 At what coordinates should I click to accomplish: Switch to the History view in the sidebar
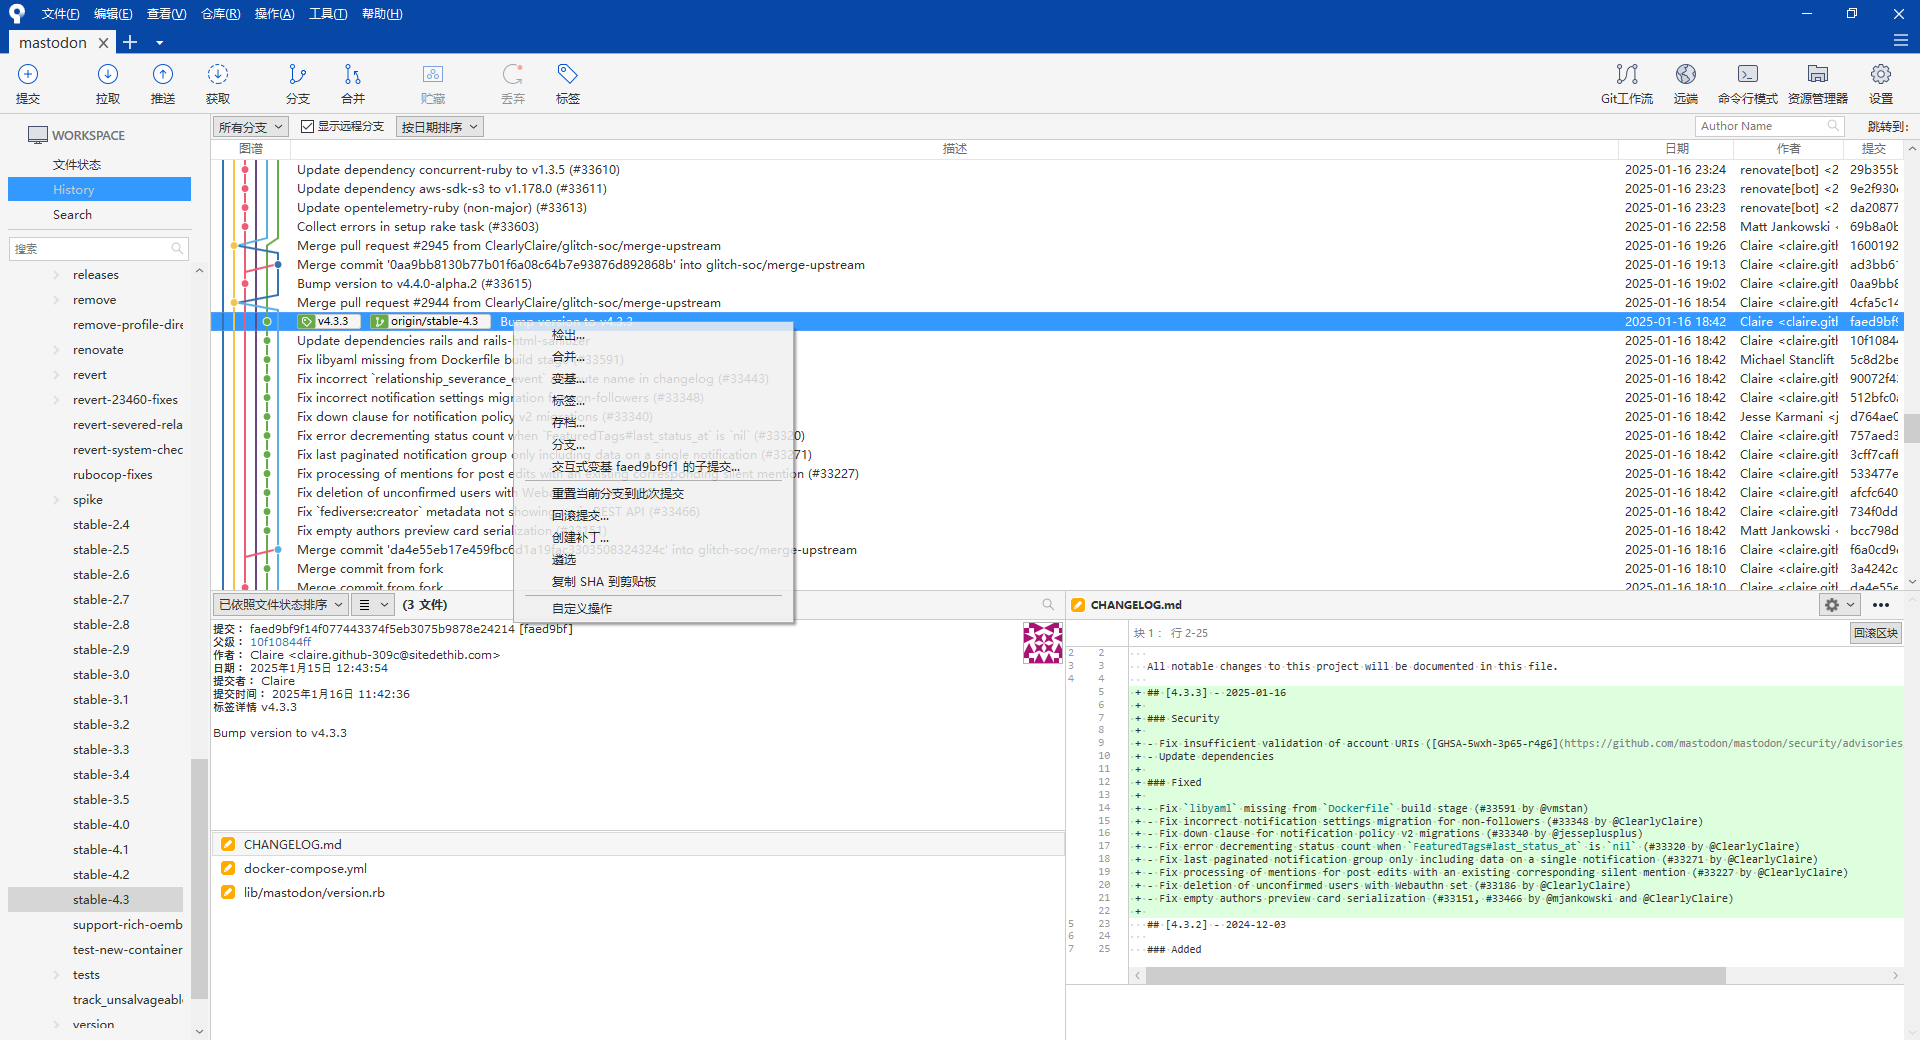click(x=99, y=189)
